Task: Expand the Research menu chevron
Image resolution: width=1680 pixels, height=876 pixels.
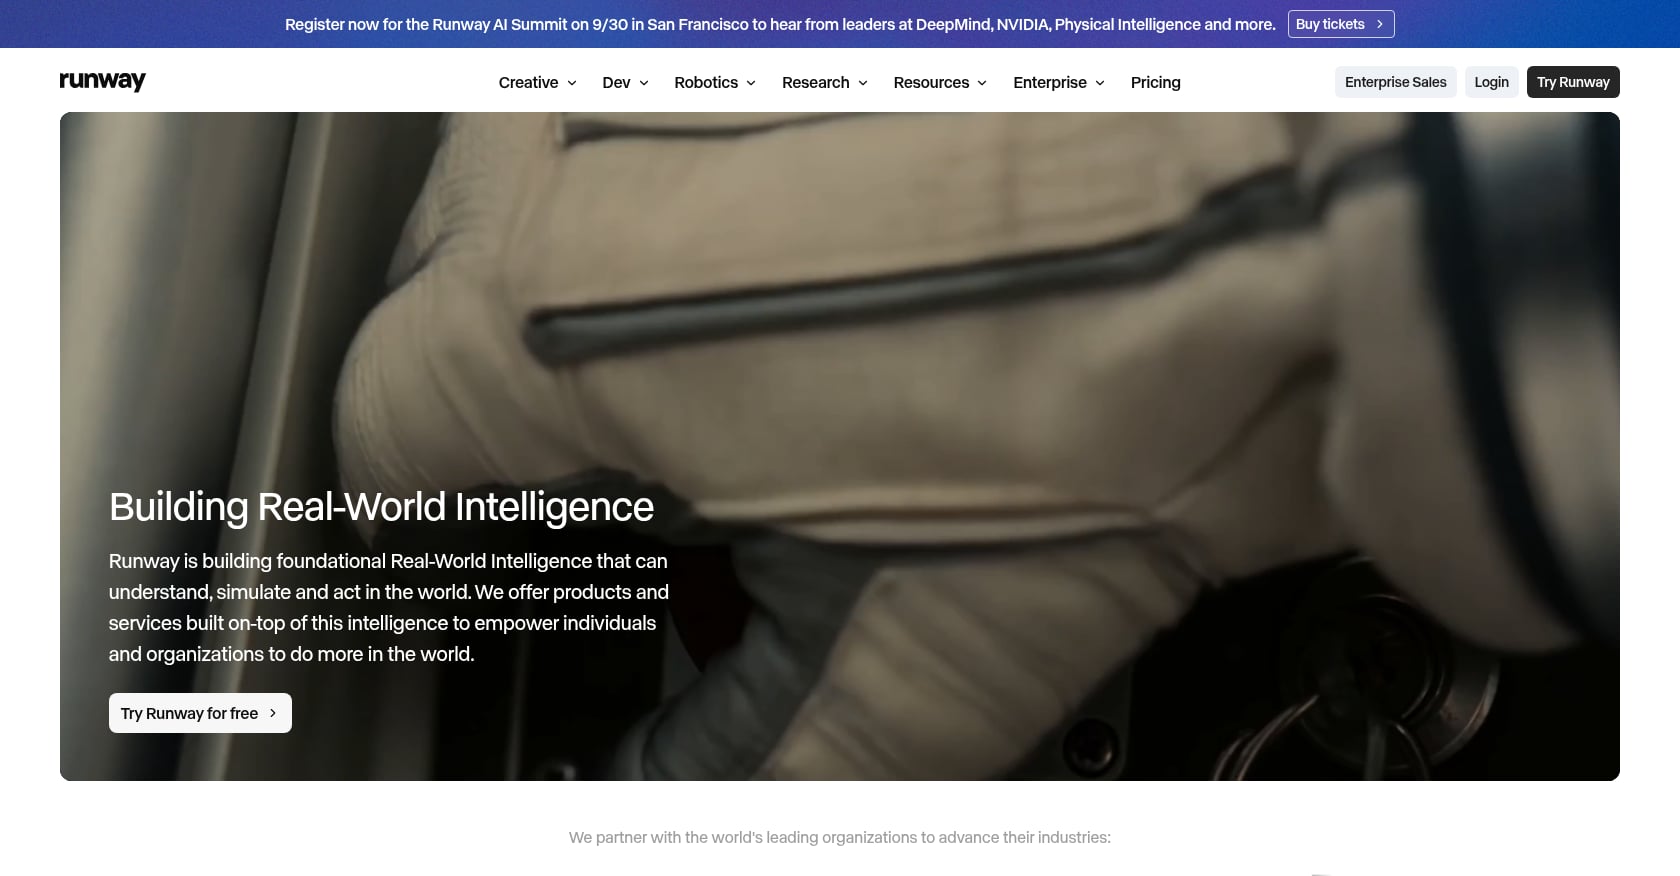Action: pos(863,83)
